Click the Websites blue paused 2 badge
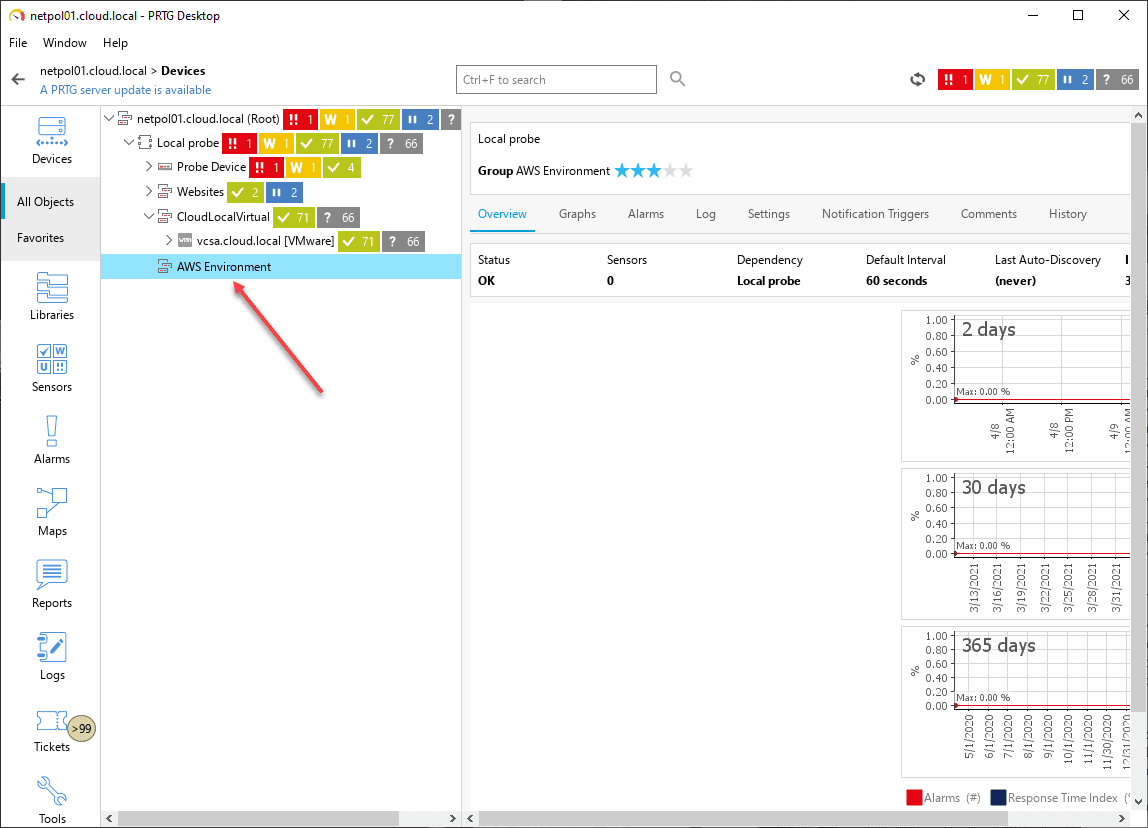Viewport: 1148px width, 828px height. coord(284,193)
